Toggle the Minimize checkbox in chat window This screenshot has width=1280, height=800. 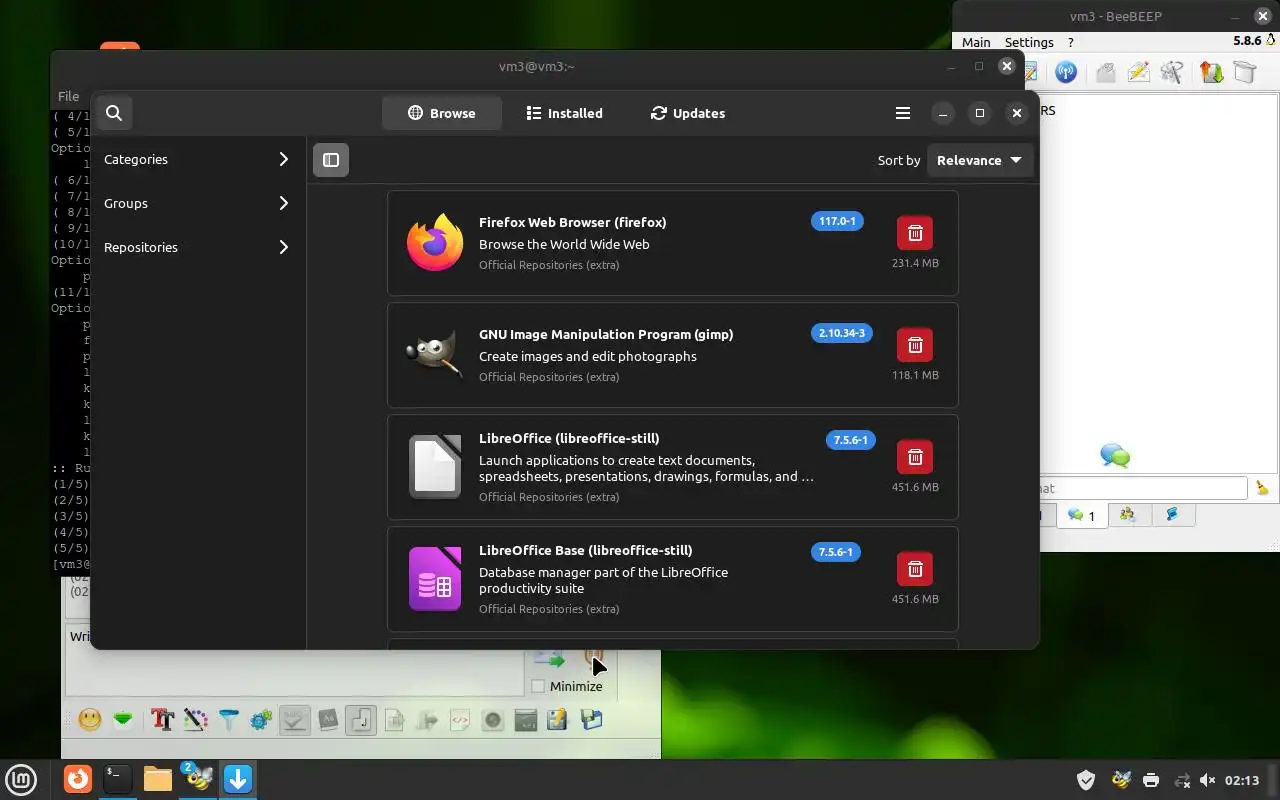coord(538,686)
